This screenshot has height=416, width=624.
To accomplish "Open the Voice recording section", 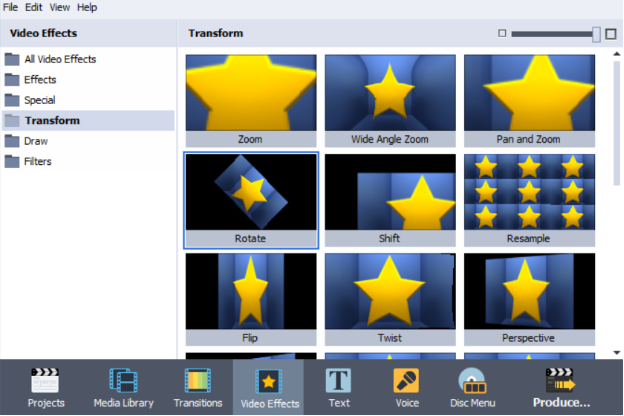I will click(407, 387).
